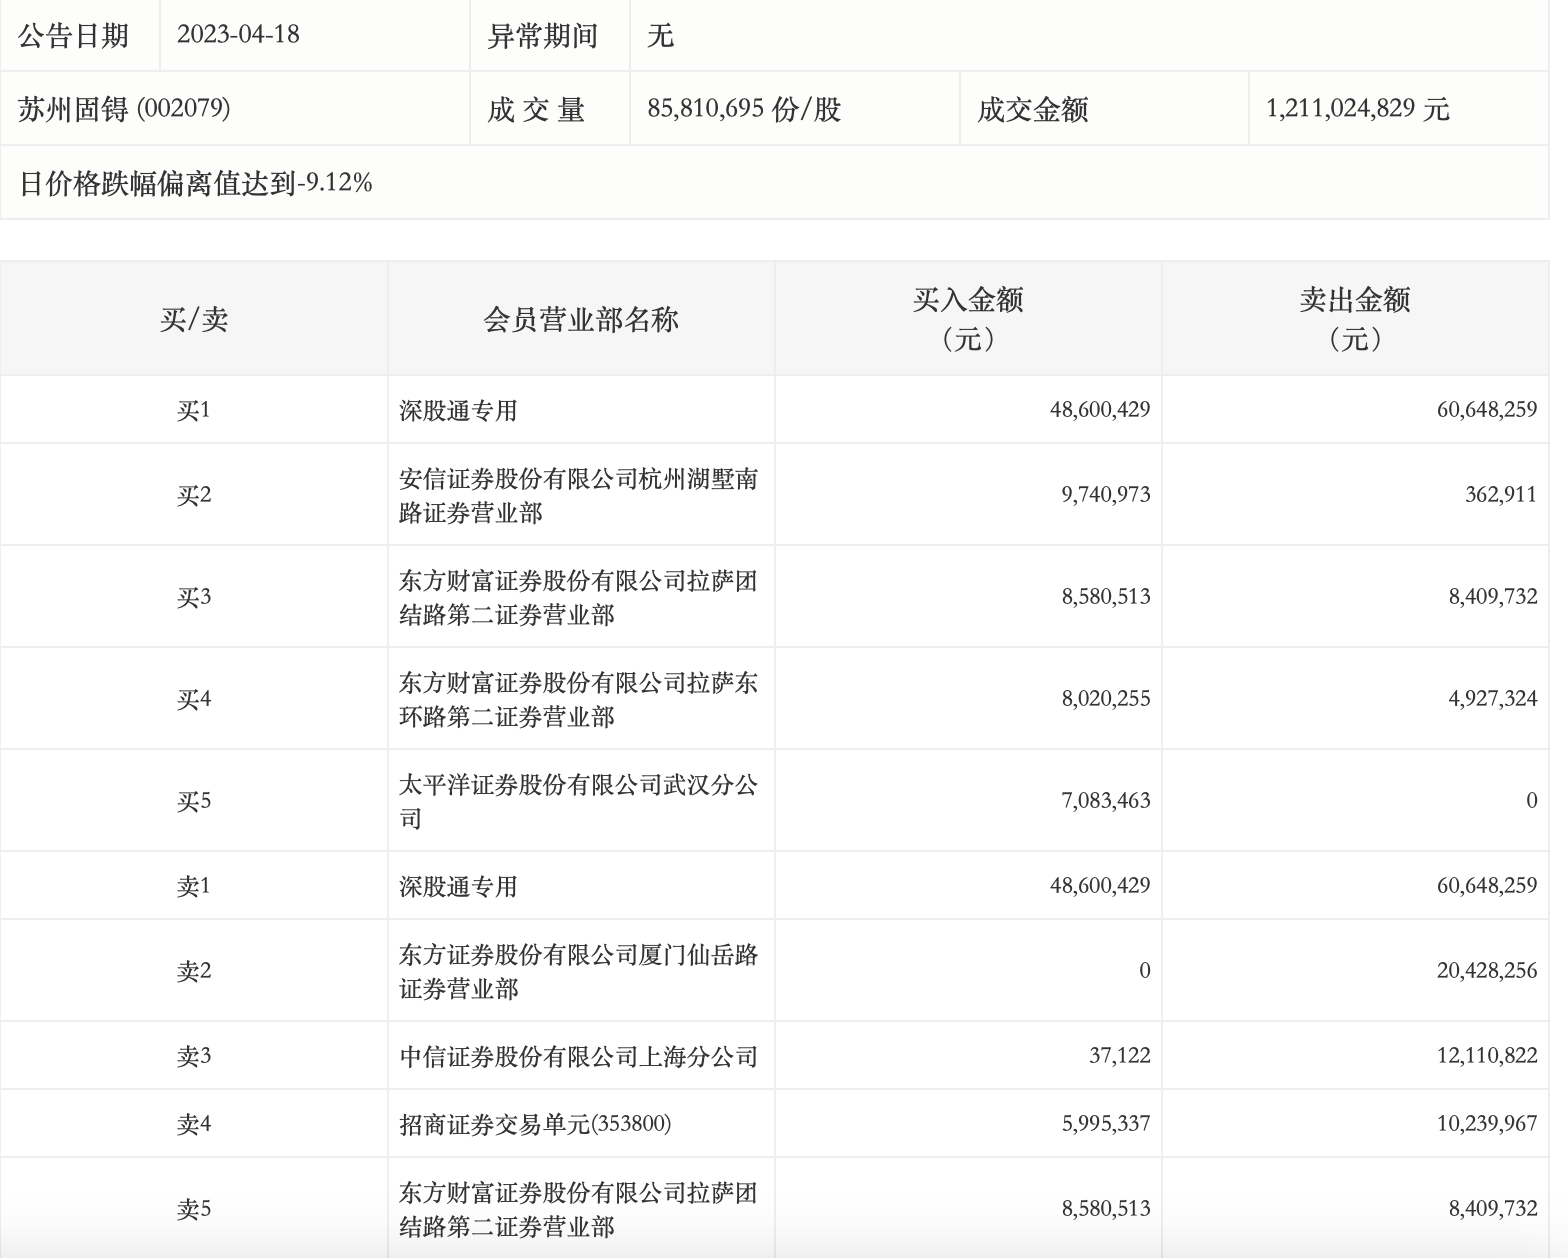Click the 日价格跌幅偏离值达到-9.12% description row

click(x=196, y=183)
